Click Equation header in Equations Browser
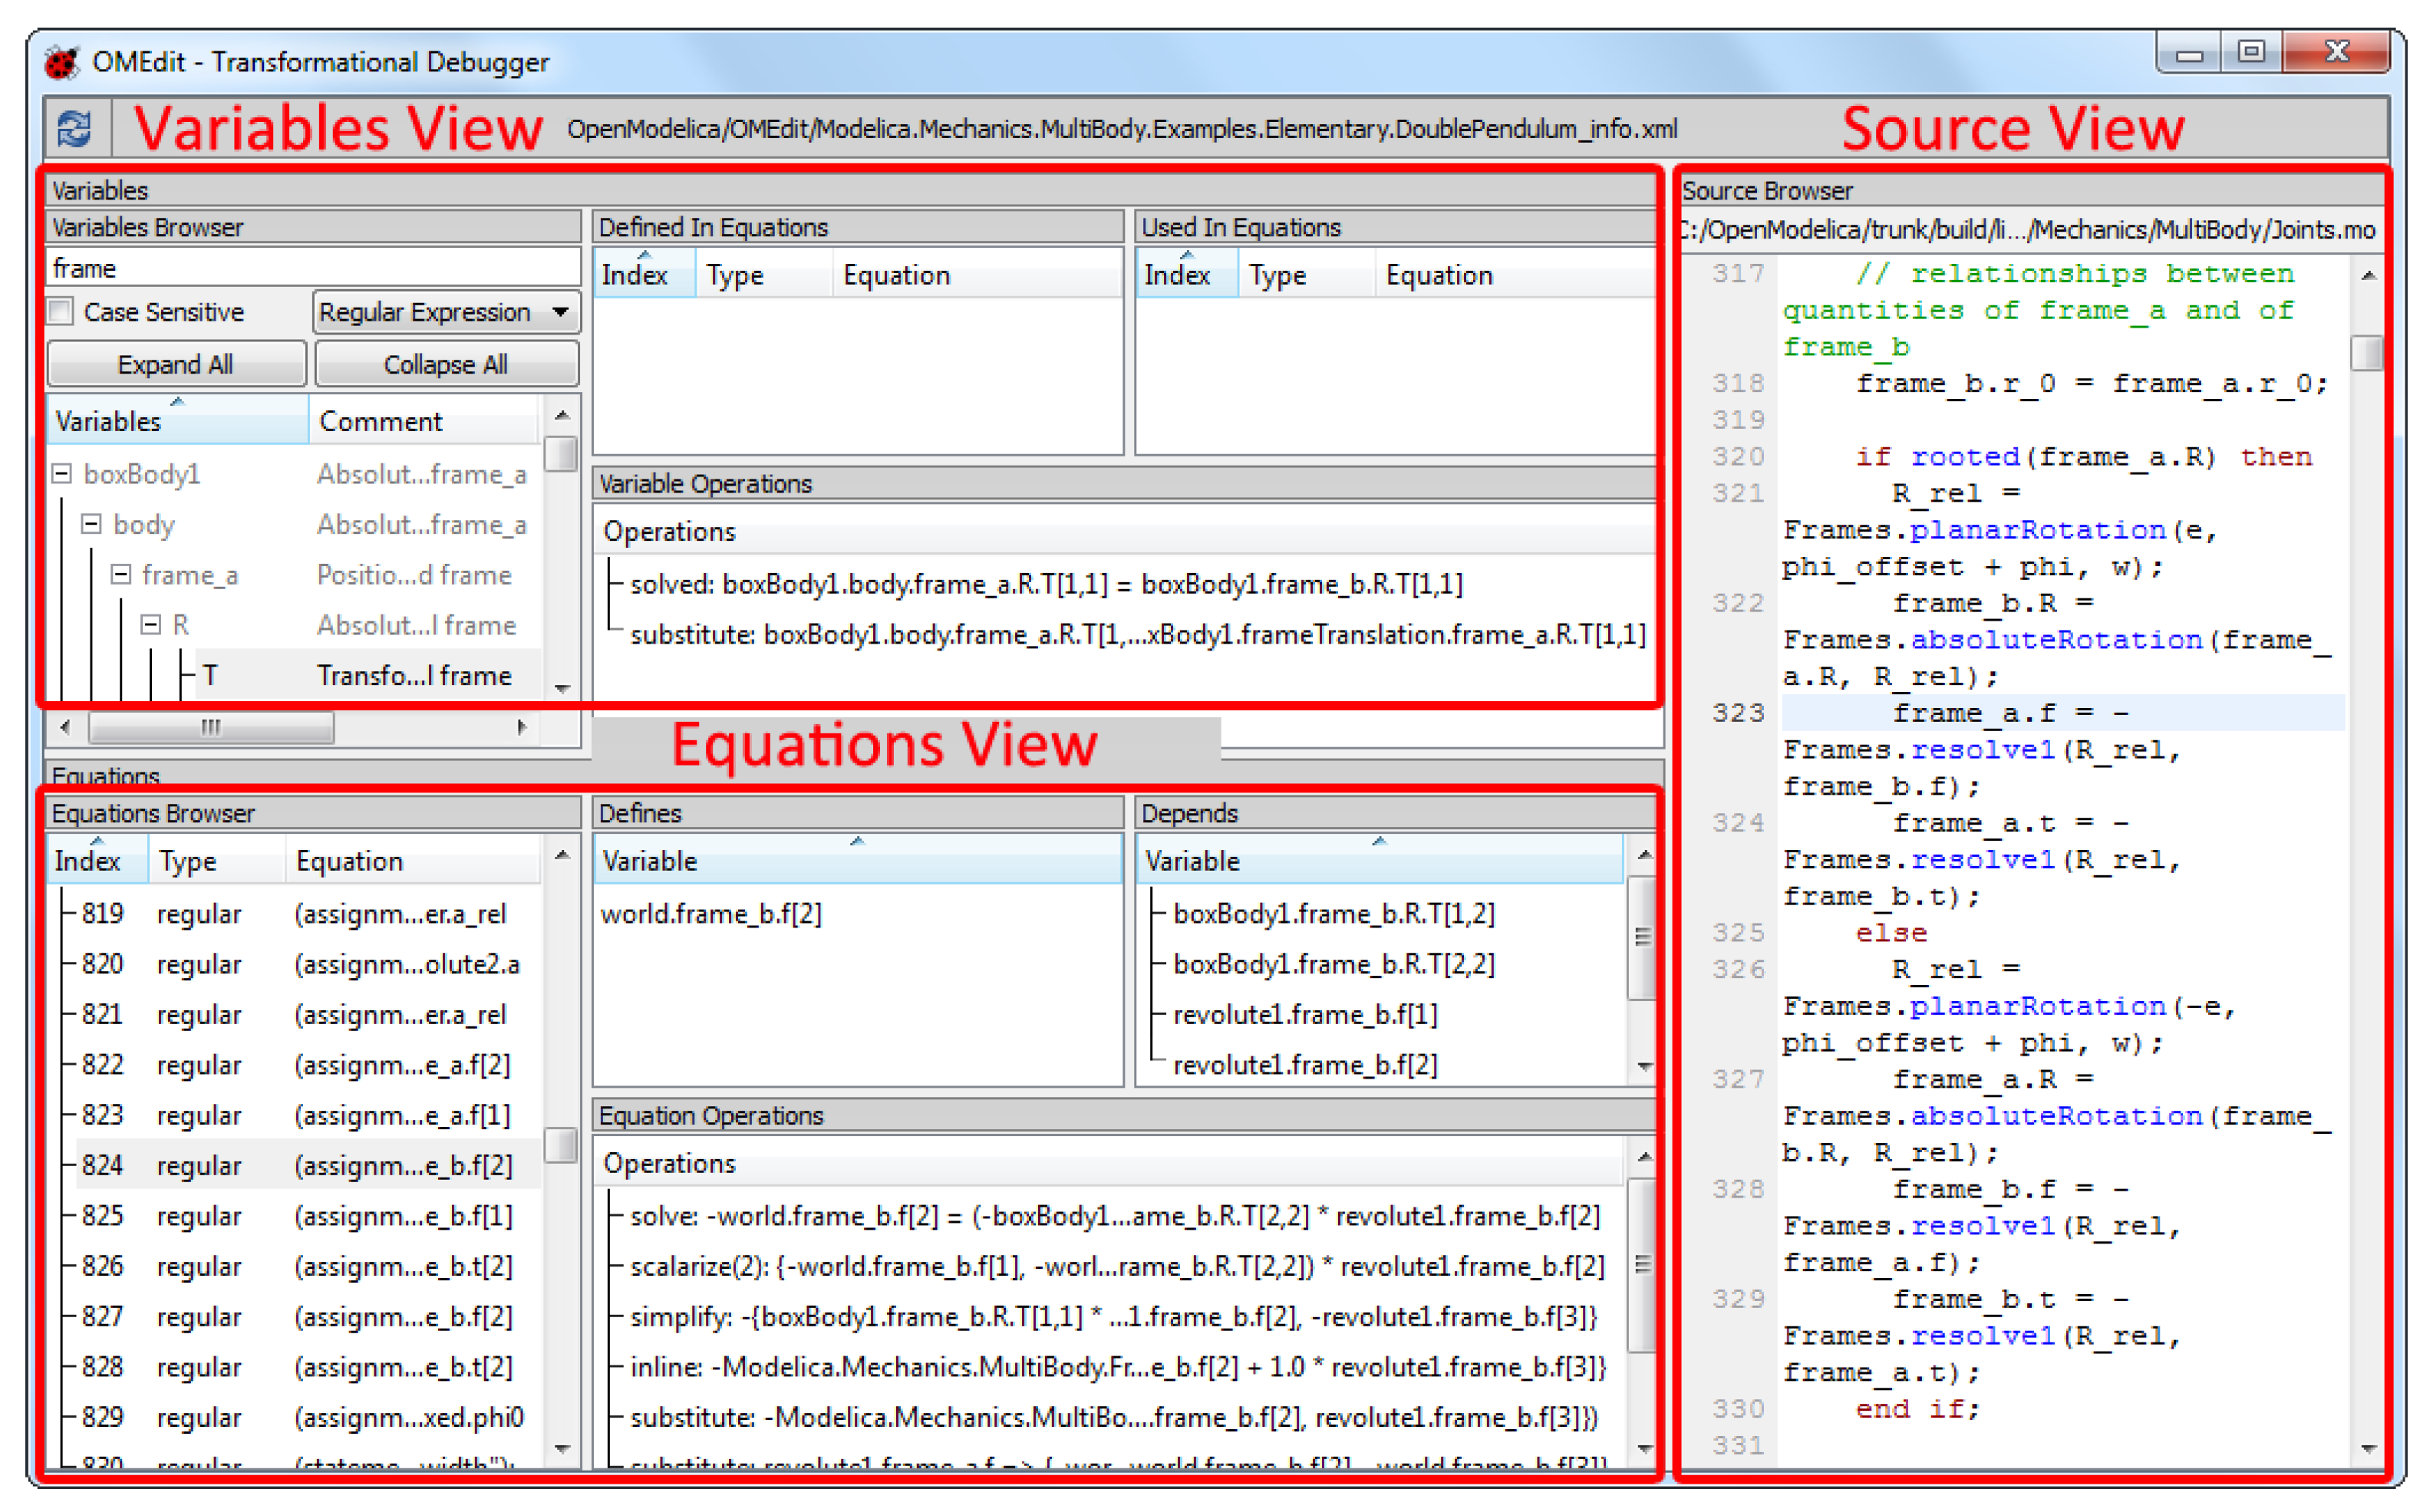Viewport: 2433px width, 1512px height. (x=414, y=860)
